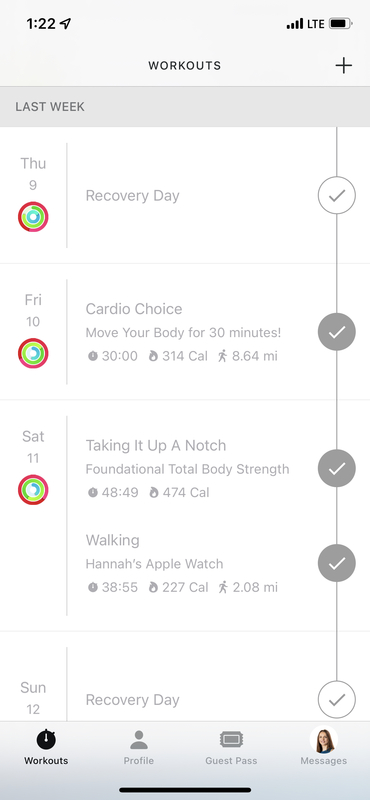The width and height of the screenshot is (370, 800).
Task: Toggle Walking workout completion checkmark
Action: tap(337, 563)
